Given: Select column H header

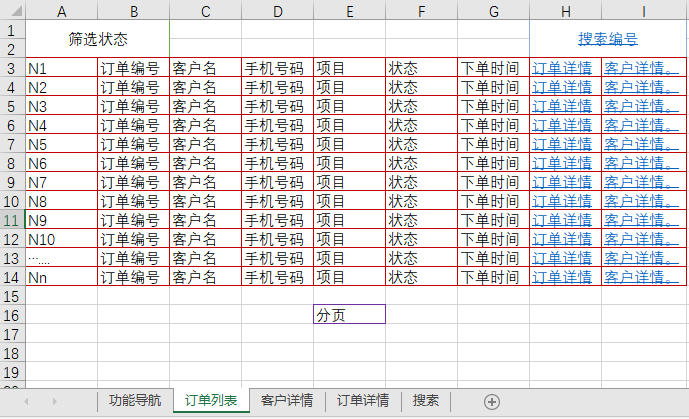Looking at the screenshot, I should pyautogui.click(x=565, y=11).
